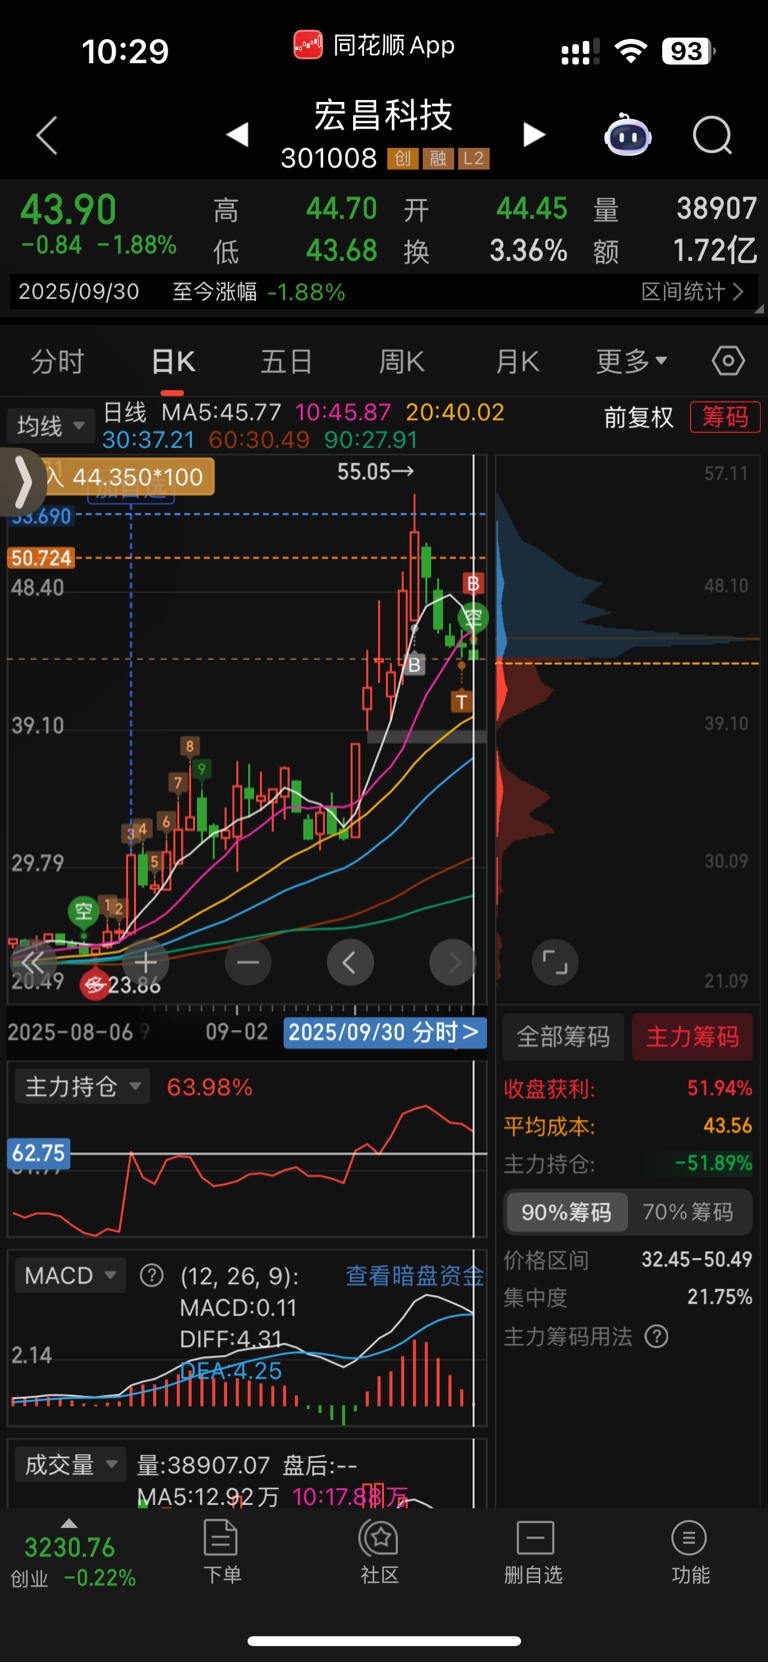Viewport: 768px width, 1663px height.
Task: Open 2025/09/30 分时 intraday button
Action: tap(385, 1032)
